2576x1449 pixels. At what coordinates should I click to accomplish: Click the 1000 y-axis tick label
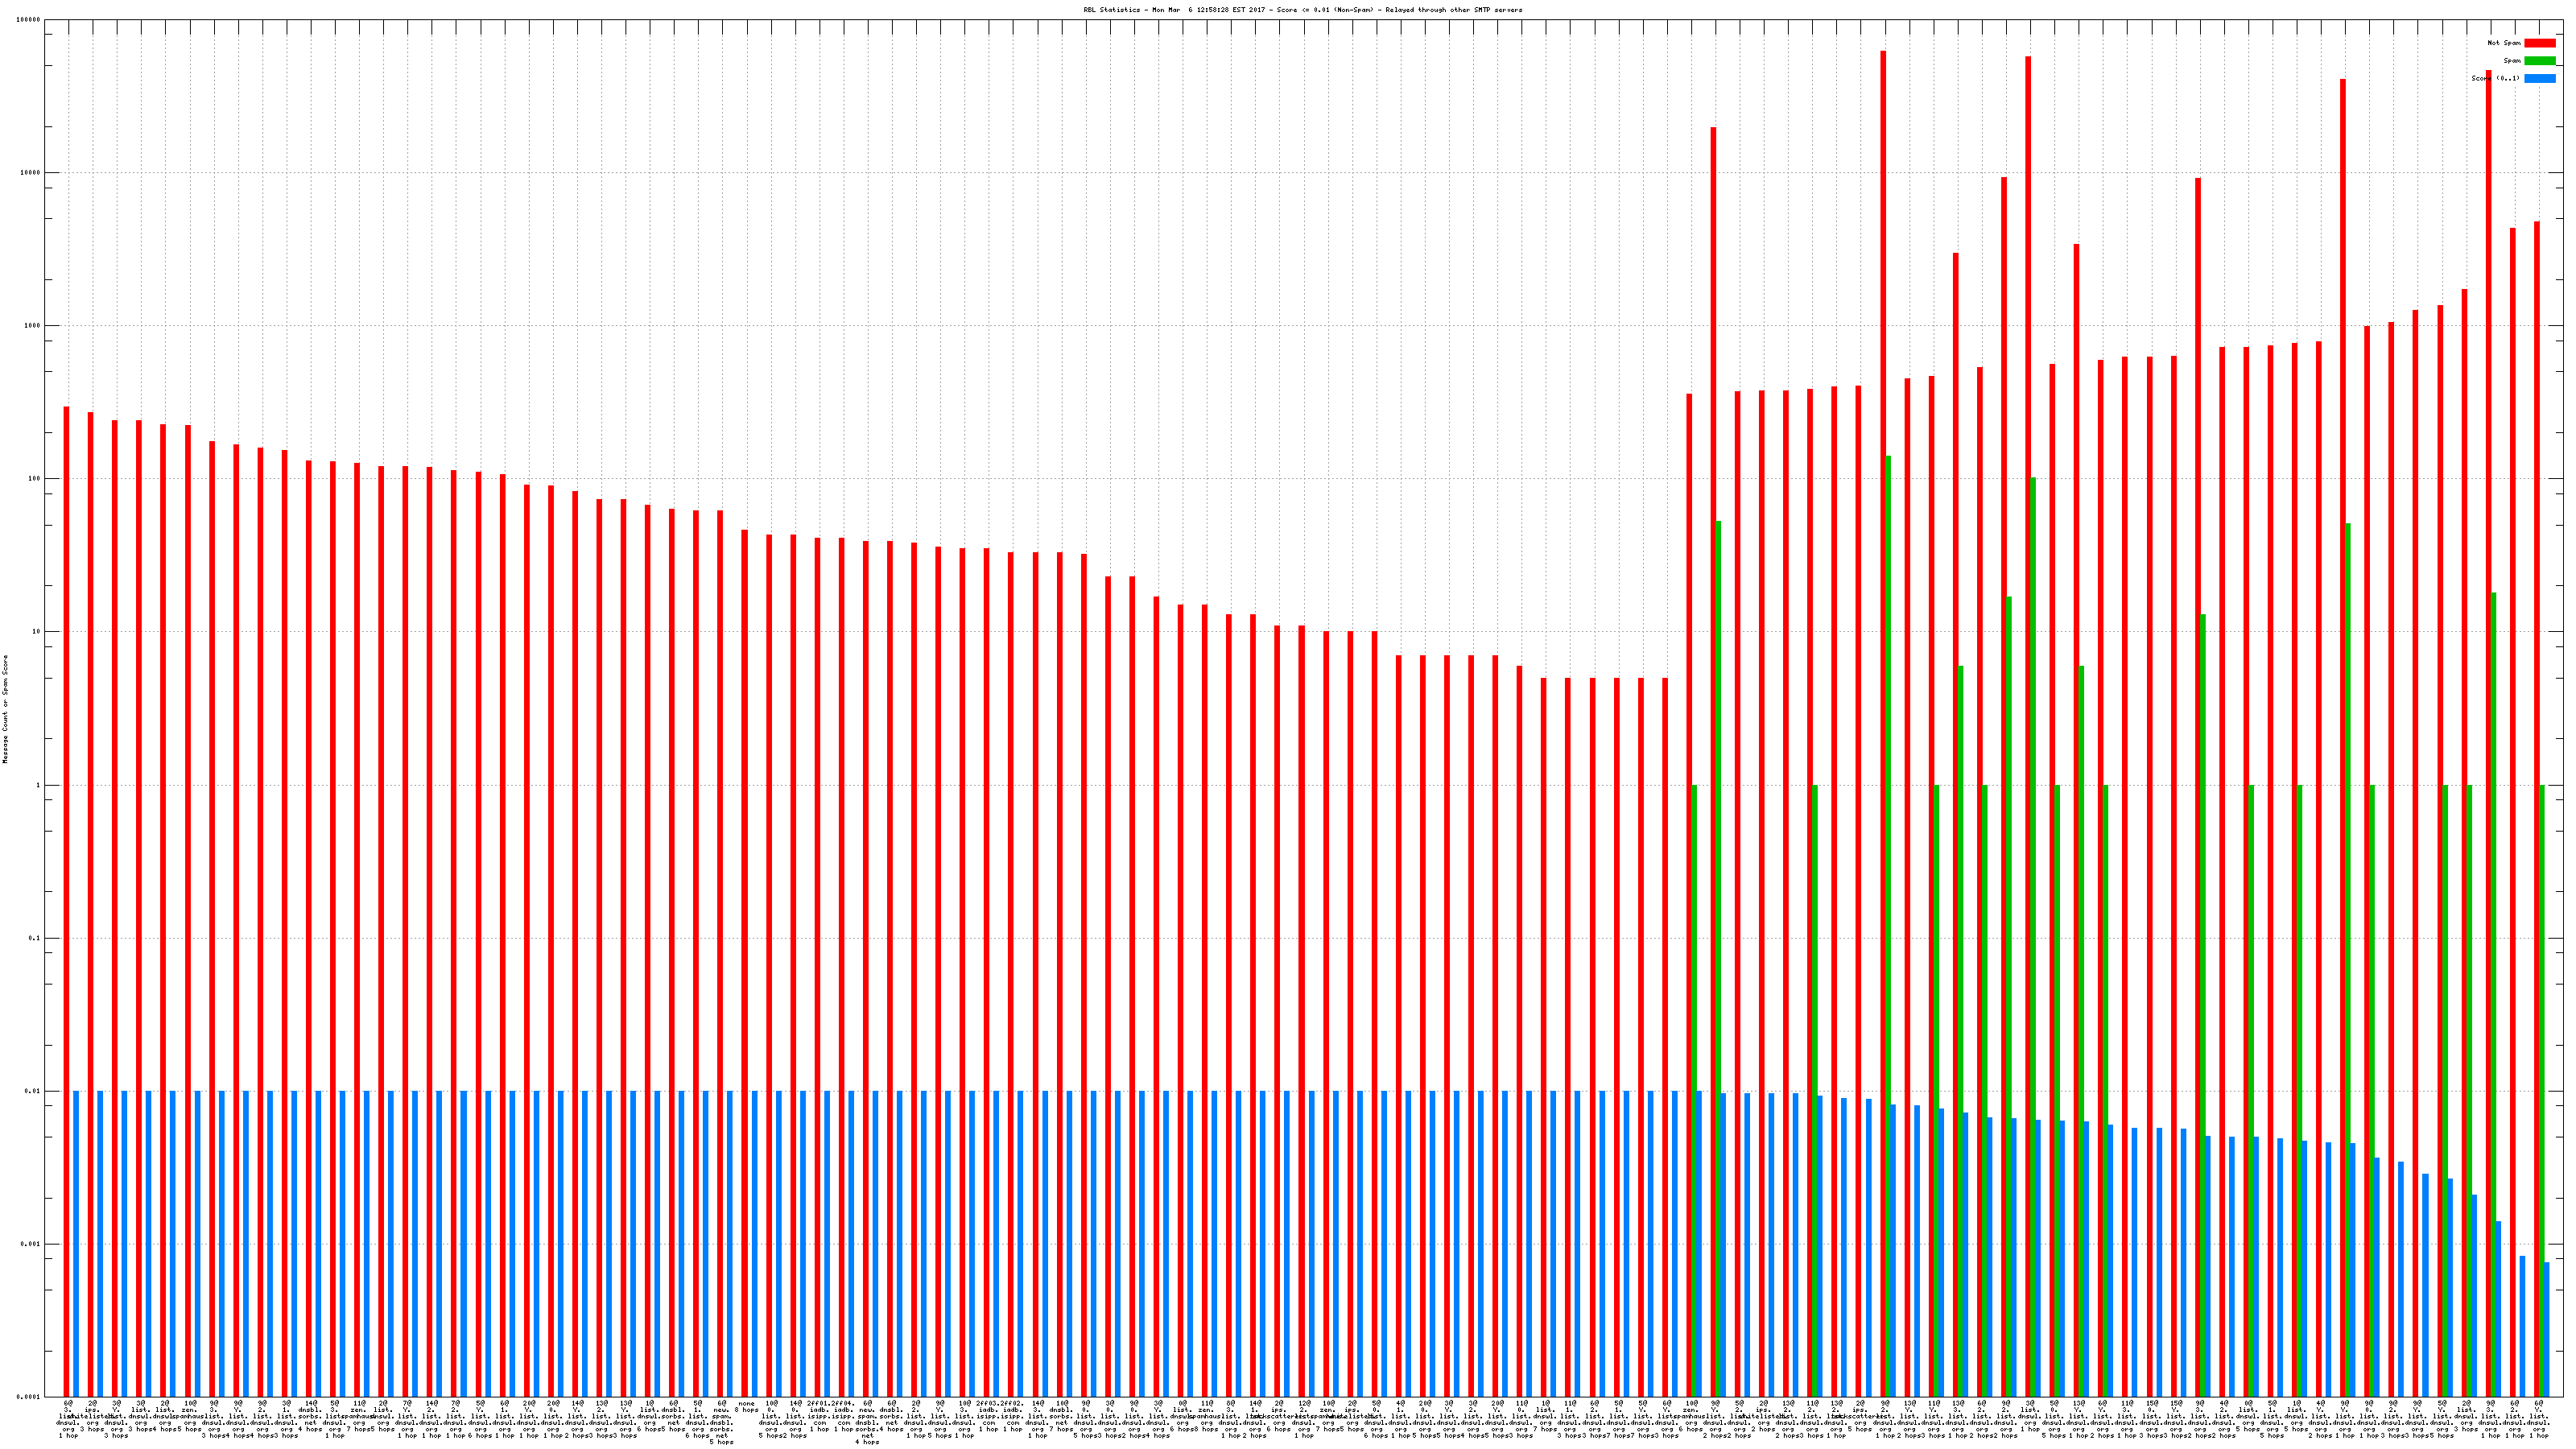34,326
